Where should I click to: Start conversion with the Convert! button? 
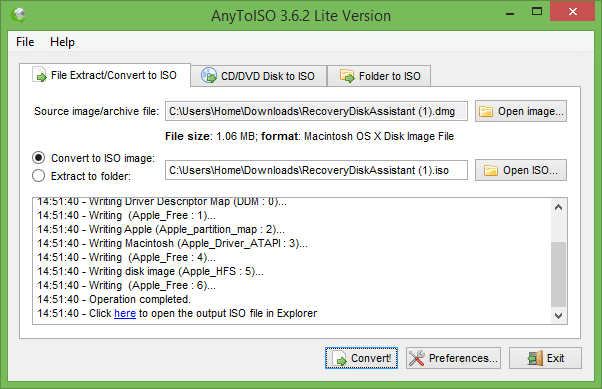pyautogui.click(x=361, y=358)
